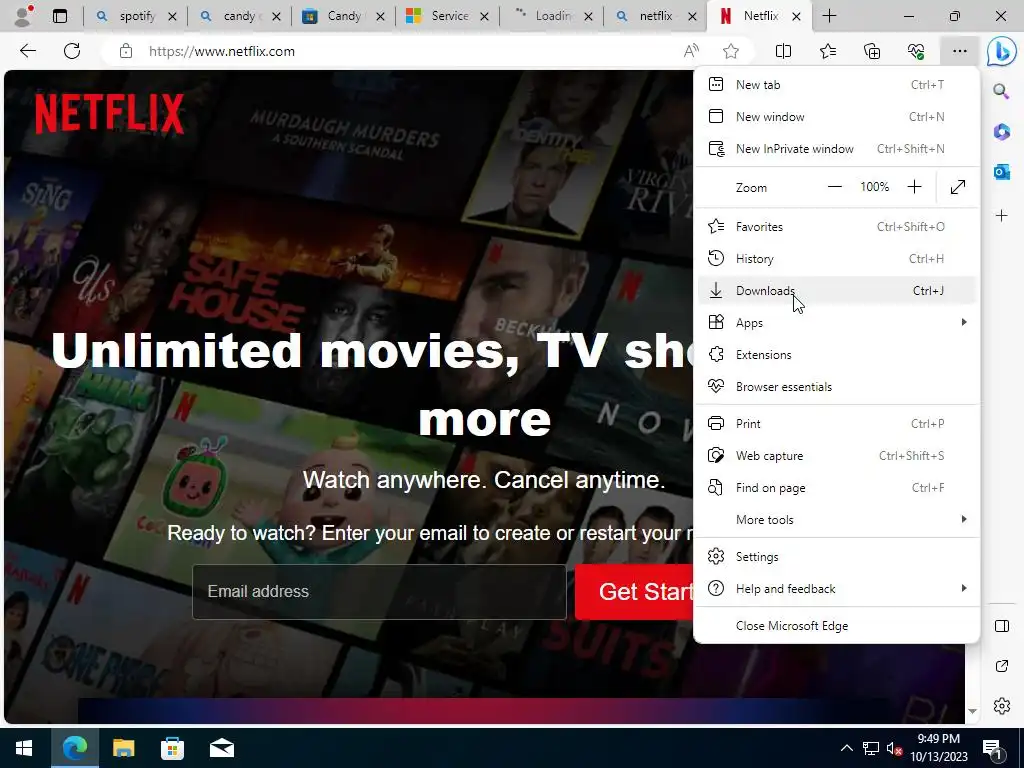This screenshot has width=1024, height=768.
Task: Increase zoom with the plus button
Action: pos(914,187)
